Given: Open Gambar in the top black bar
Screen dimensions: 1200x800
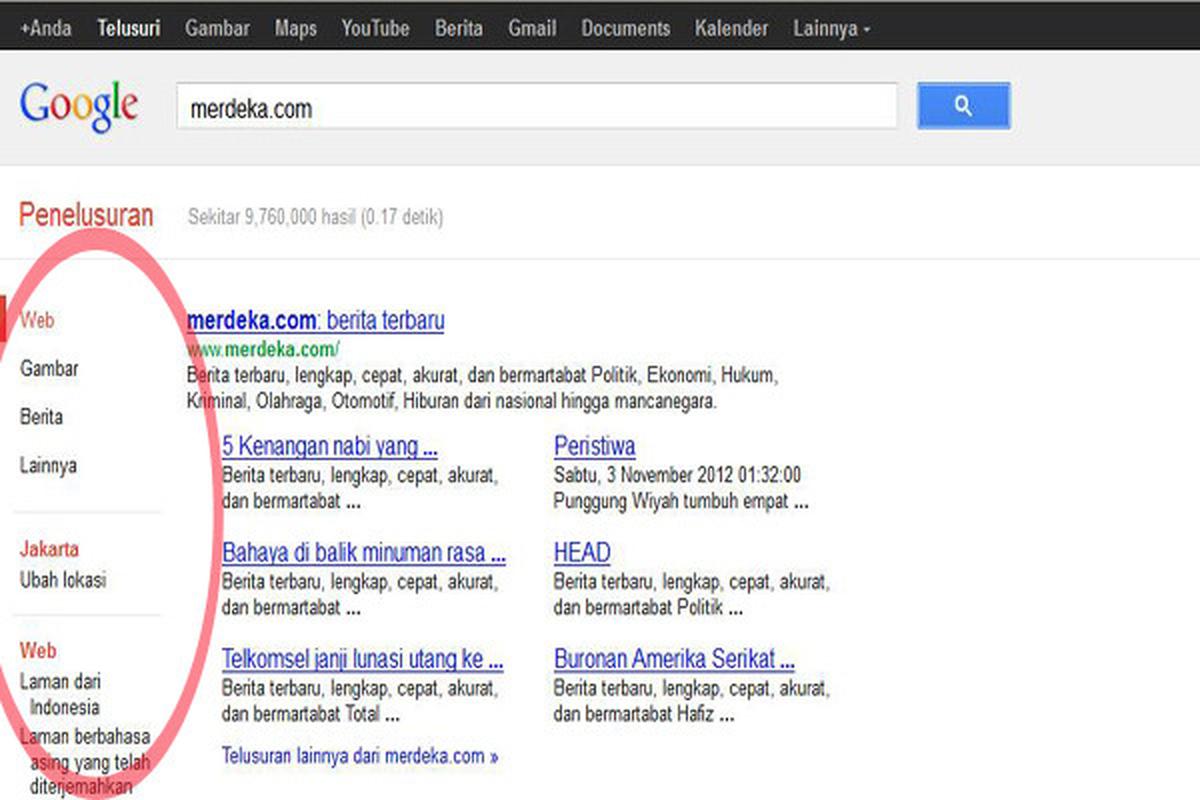Looking at the screenshot, I should [217, 29].
